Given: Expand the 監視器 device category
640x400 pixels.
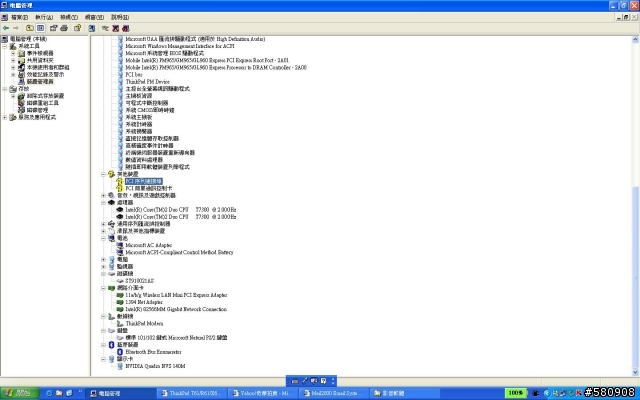Looking at the screenshot, I should 104,267.
